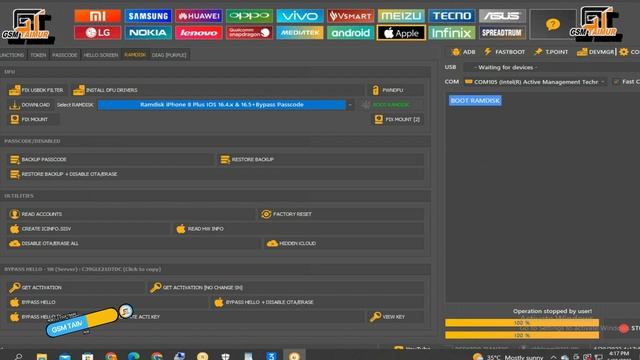Select the ASUS brand tile

[502, 16]
